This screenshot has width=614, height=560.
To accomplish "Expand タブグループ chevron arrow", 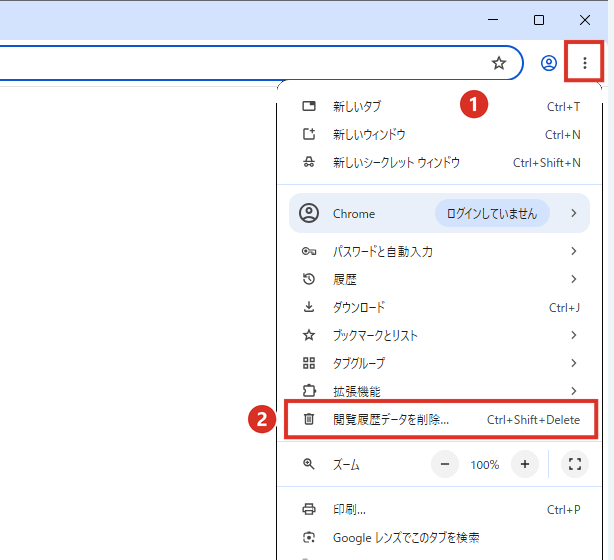I will point(574,363).
